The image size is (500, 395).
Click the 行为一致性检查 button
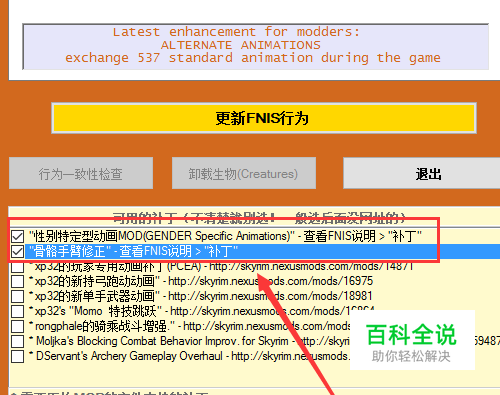tap(81, 173)
